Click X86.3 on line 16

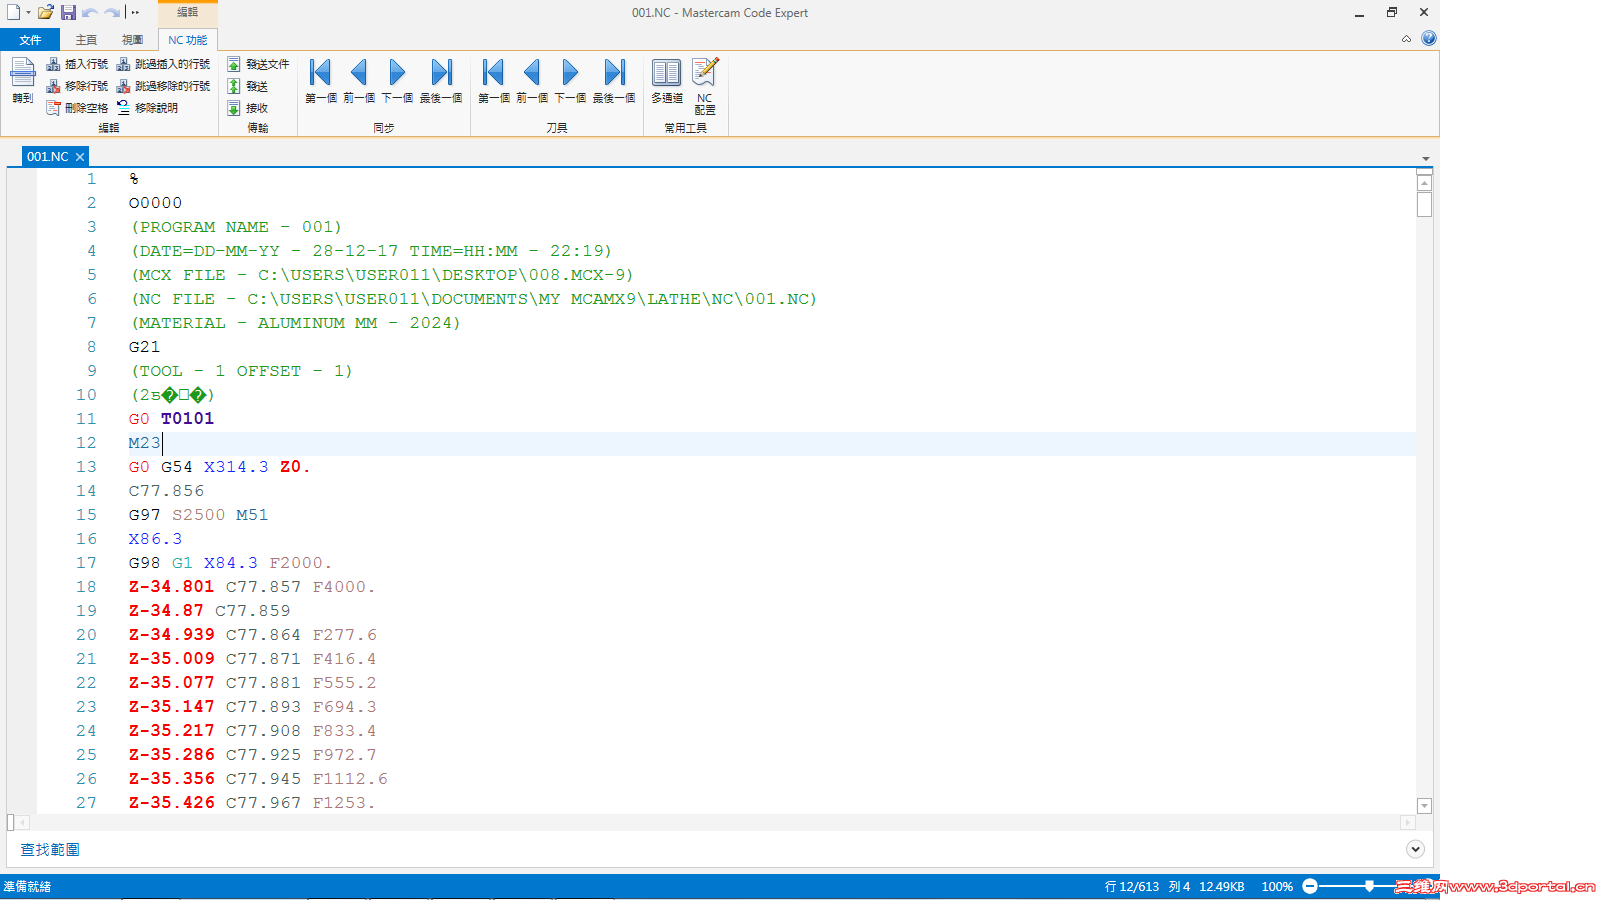click(155, 539)
